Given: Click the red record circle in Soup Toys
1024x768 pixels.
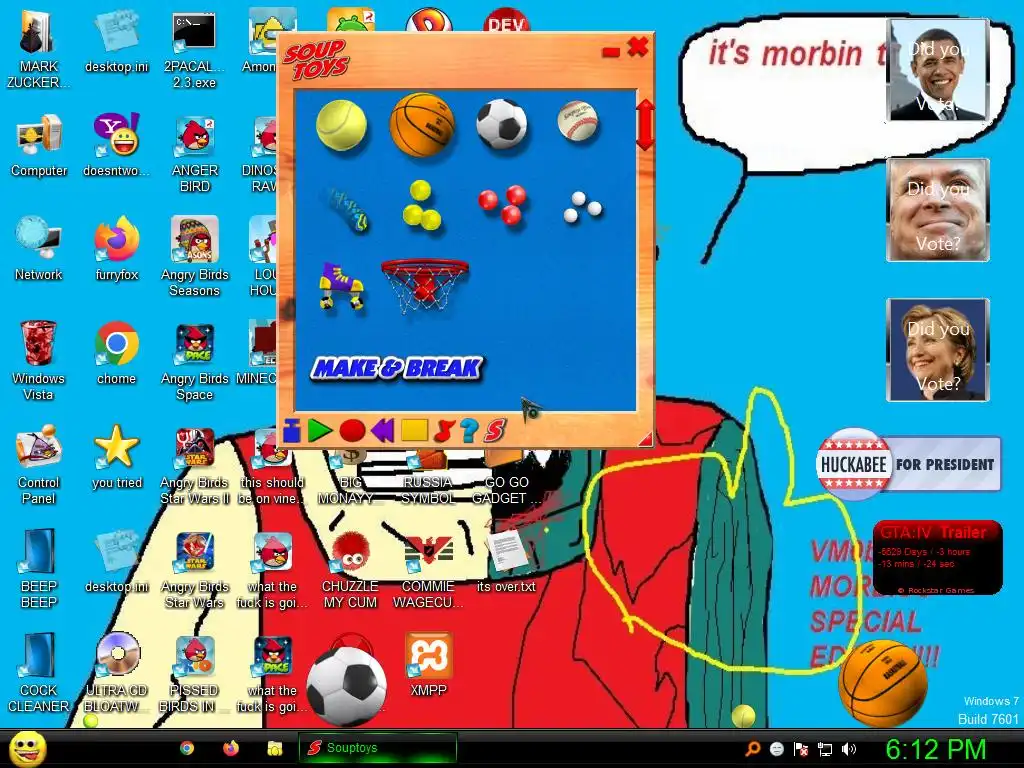Looking at the screenshot, I should click(352, 431).
